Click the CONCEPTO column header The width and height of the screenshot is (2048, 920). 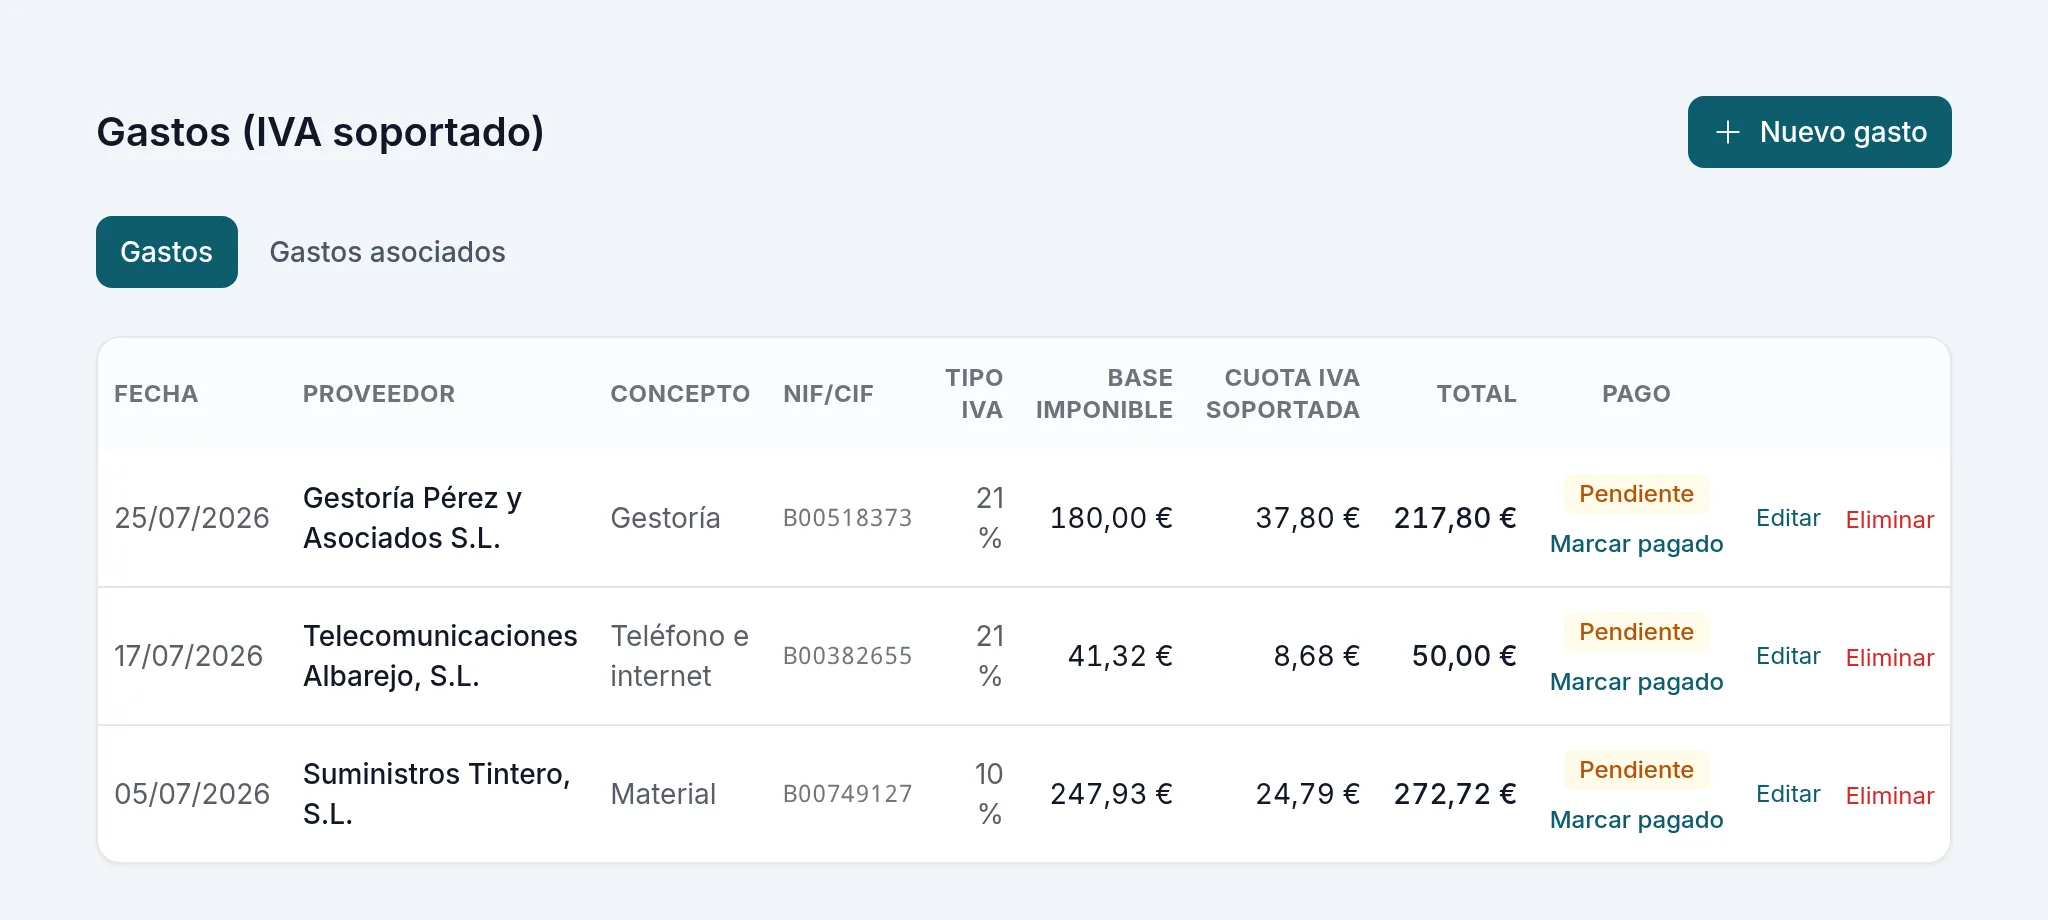click(x=680, y=394)
